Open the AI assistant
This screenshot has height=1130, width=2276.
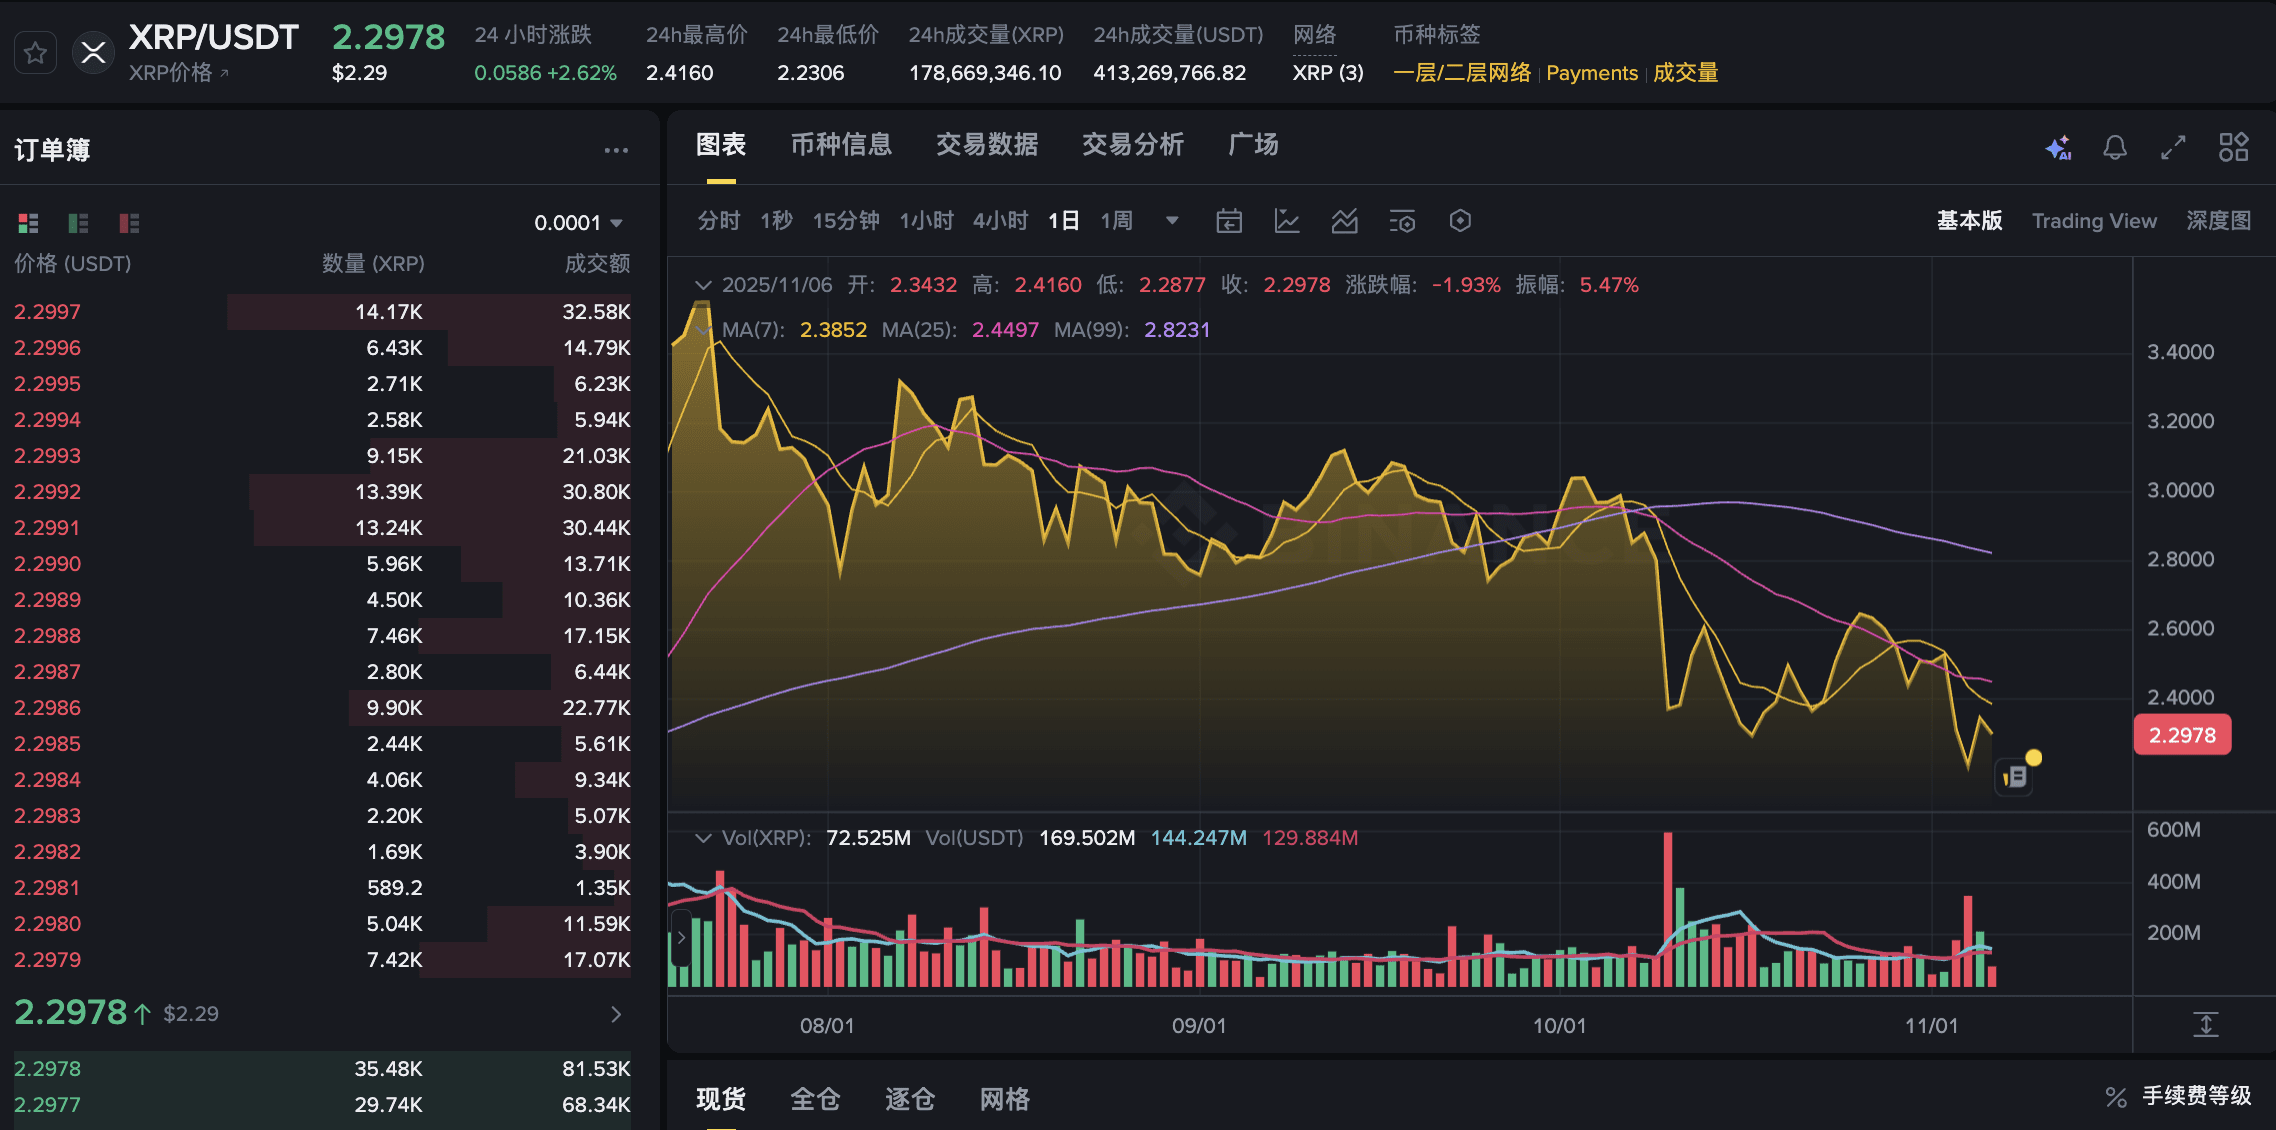(2058, 147)
